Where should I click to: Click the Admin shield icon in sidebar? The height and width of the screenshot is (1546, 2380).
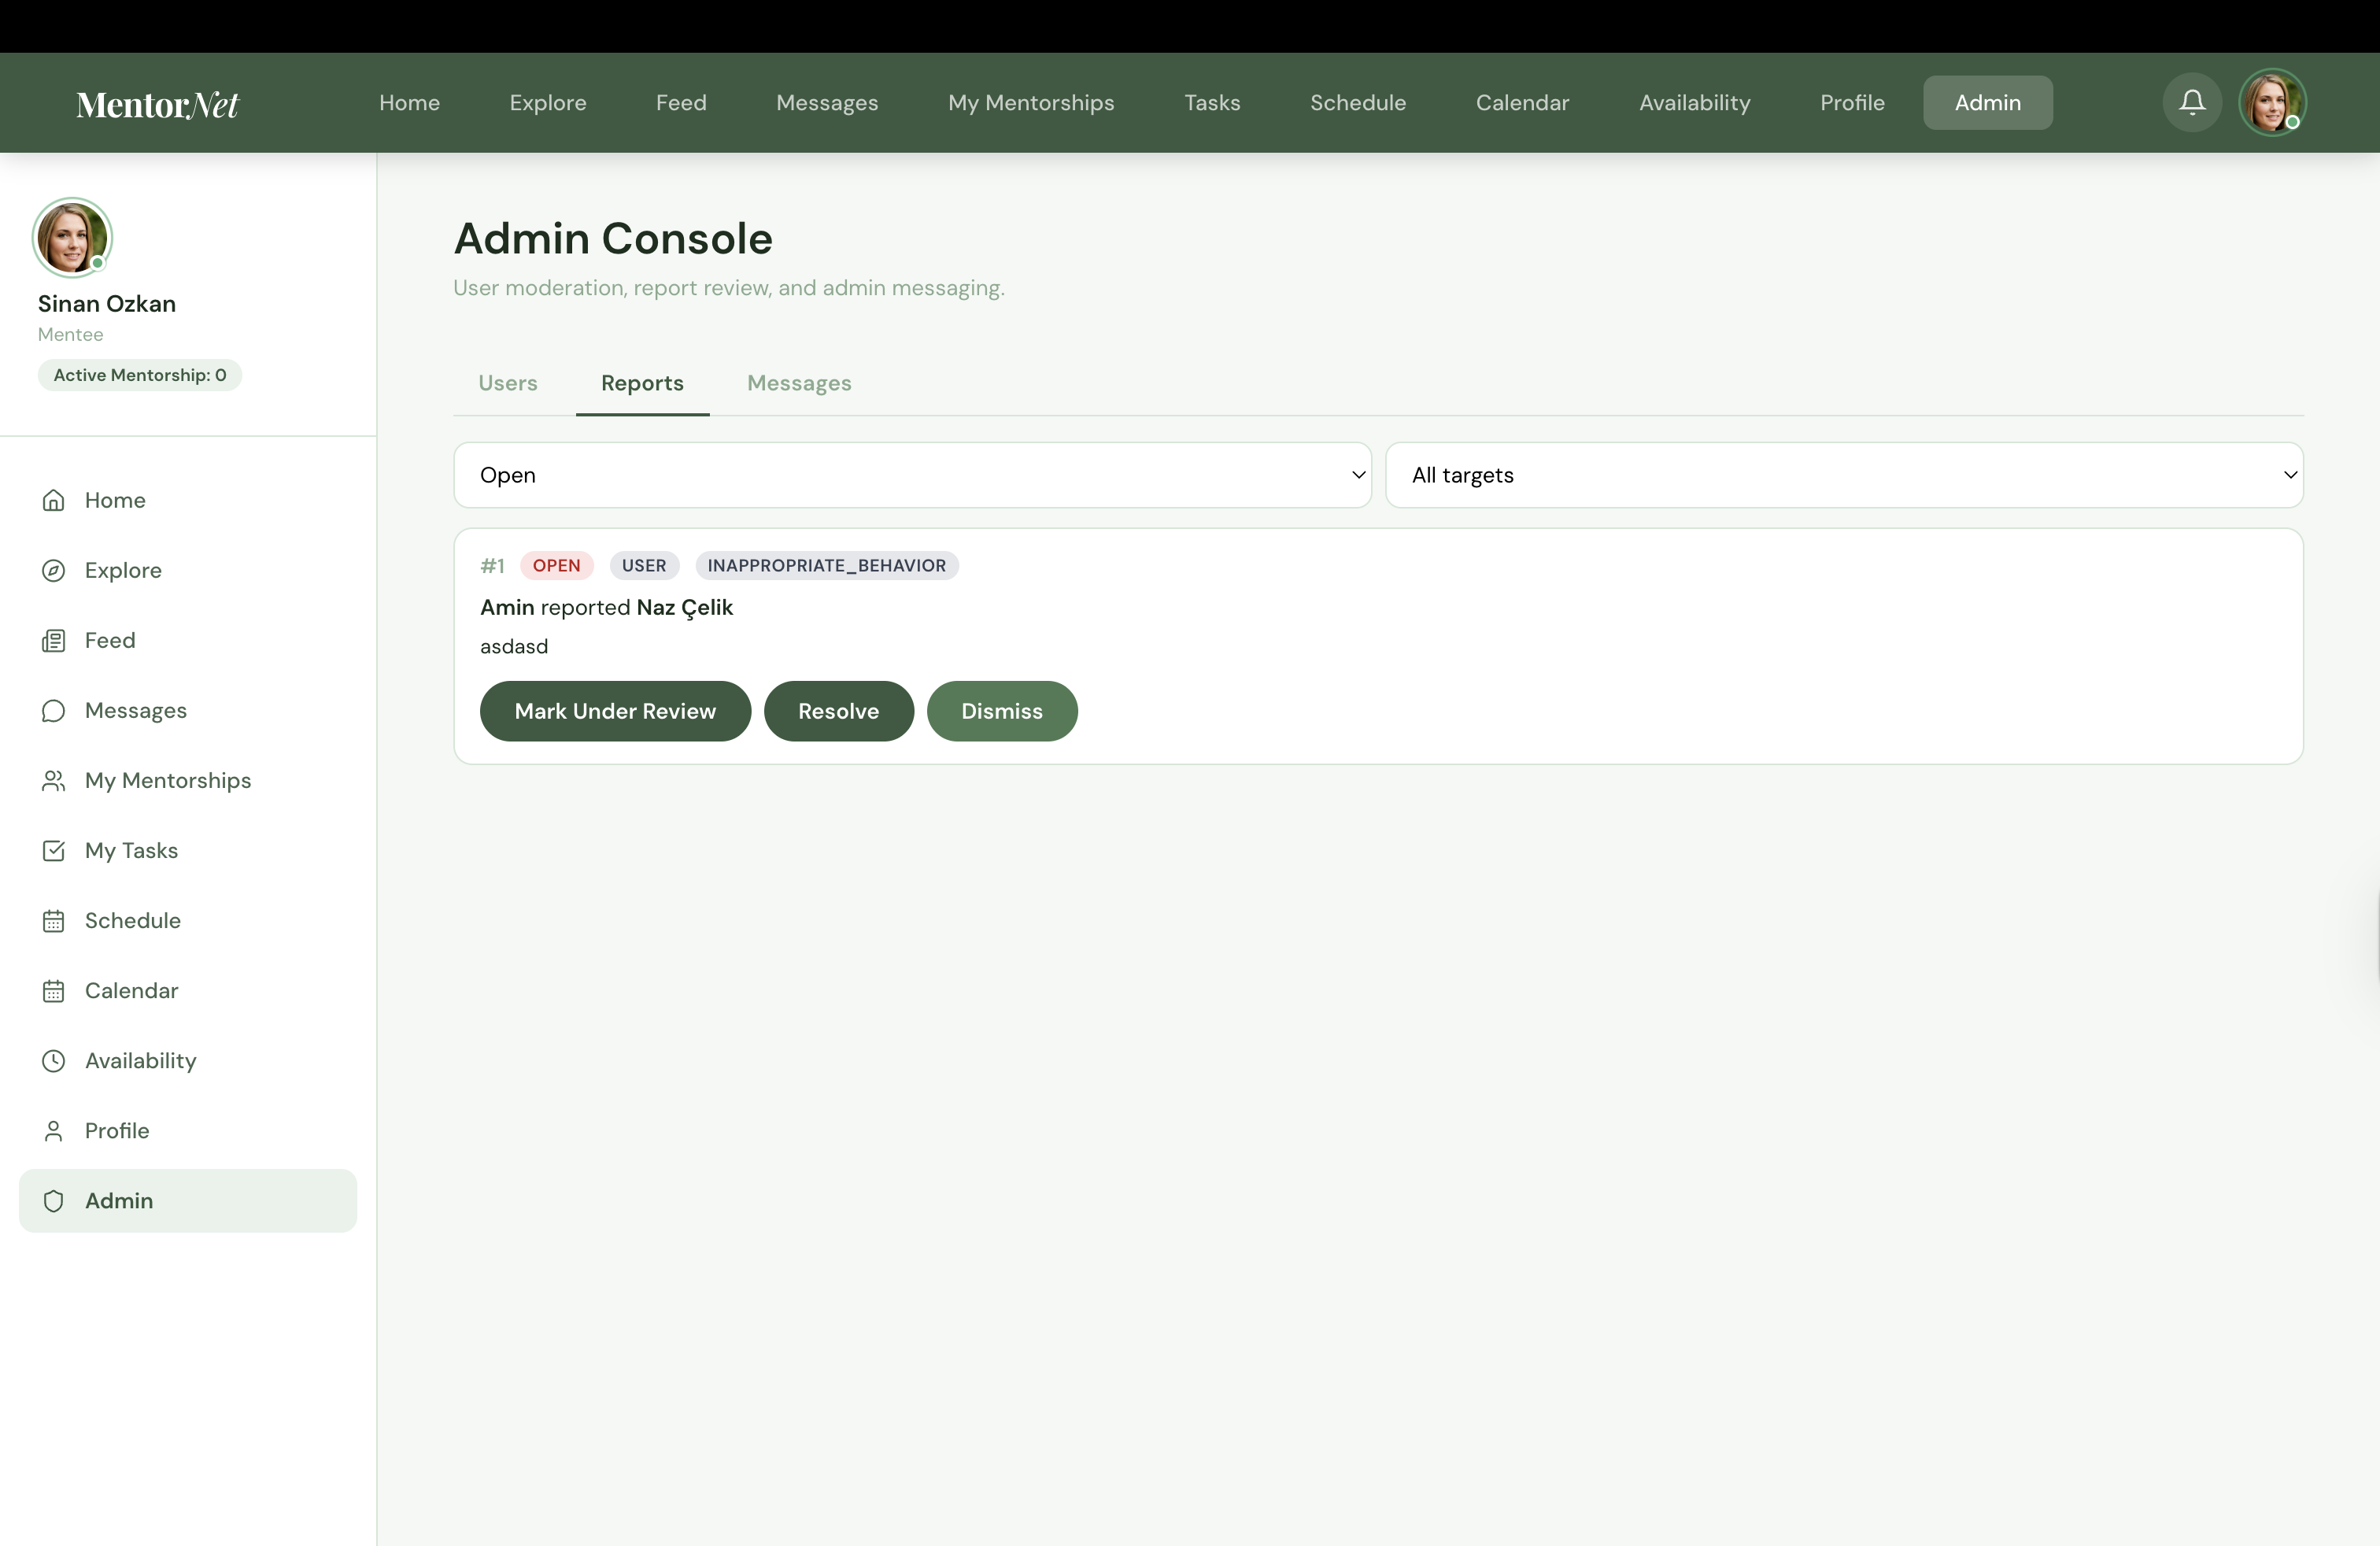[53, 1200]
